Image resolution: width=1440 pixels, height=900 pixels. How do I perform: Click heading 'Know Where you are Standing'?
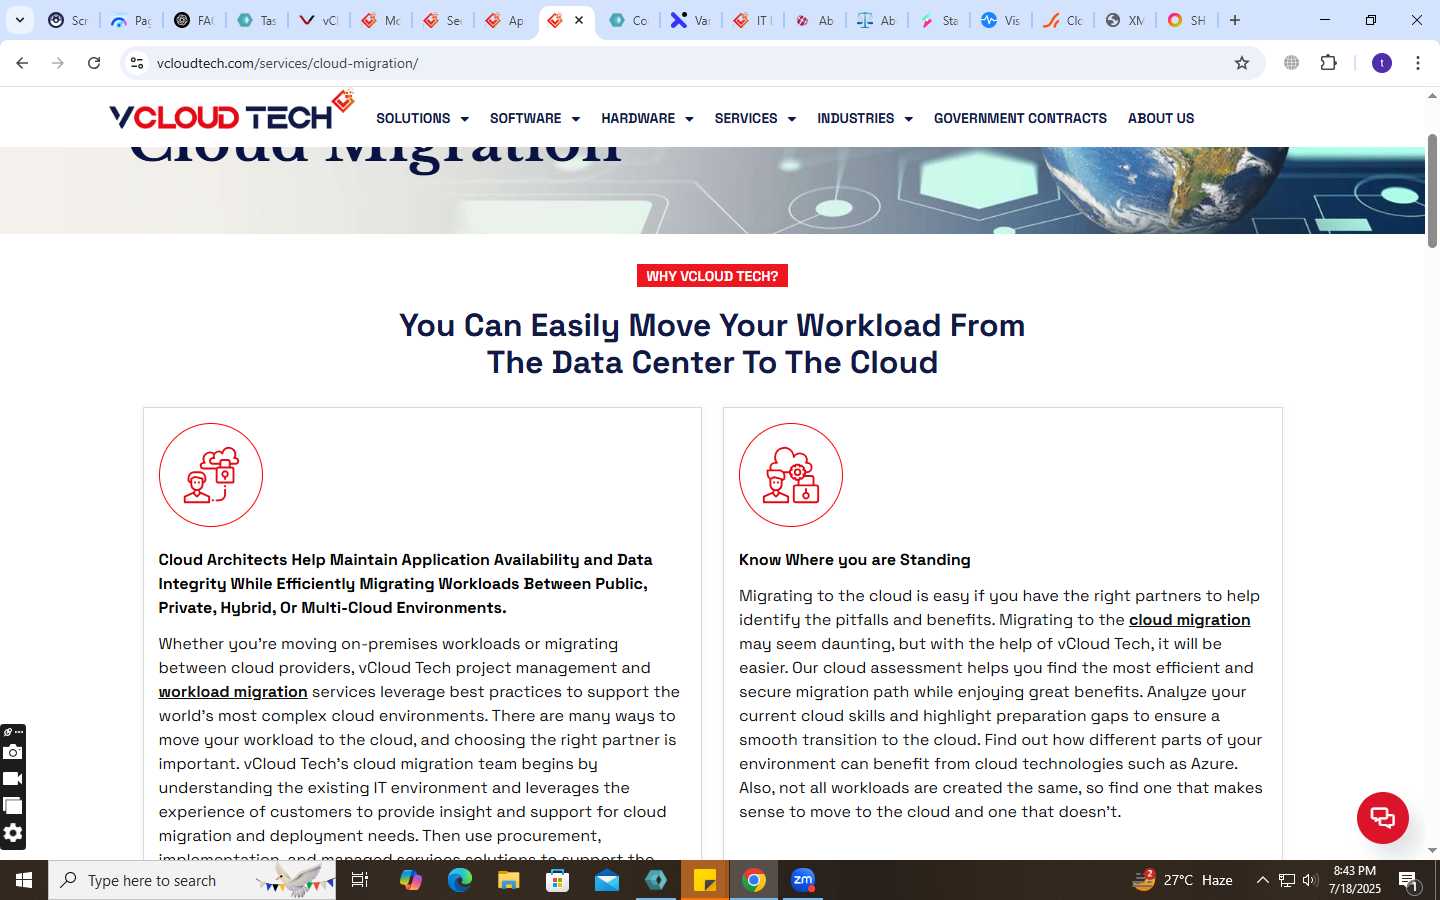pyautogui.click(x=854, y=559)
